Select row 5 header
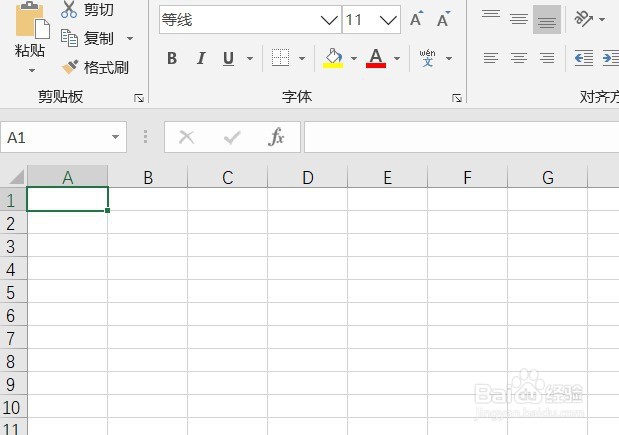This screenshot has height=435, width=619. (x=13, y=291)
